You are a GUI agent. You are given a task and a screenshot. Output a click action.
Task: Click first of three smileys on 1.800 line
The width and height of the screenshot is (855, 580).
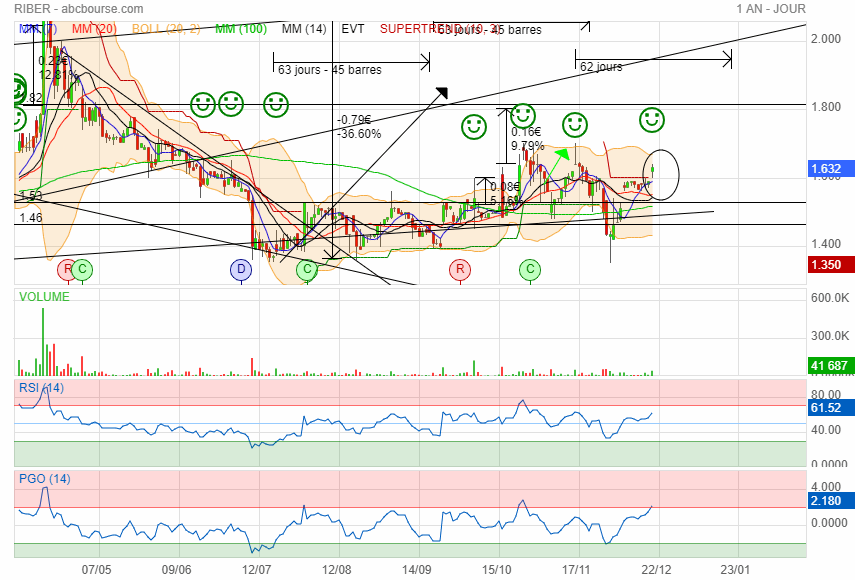pyautogui.click(x=203, y=104)
